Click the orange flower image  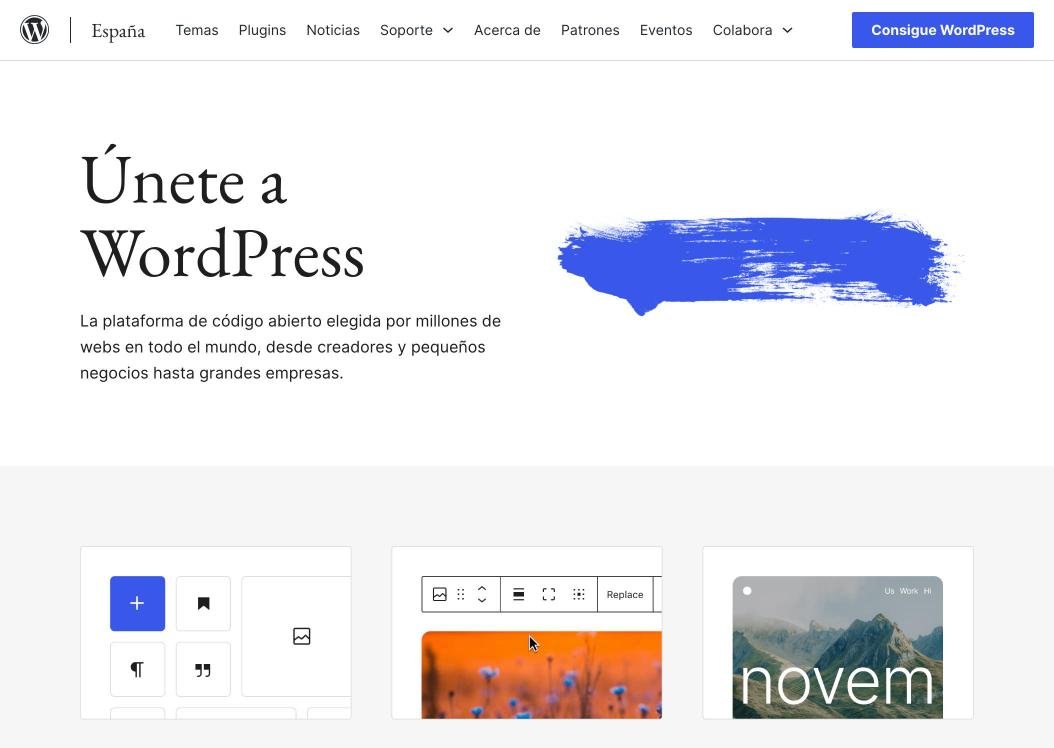541,675
